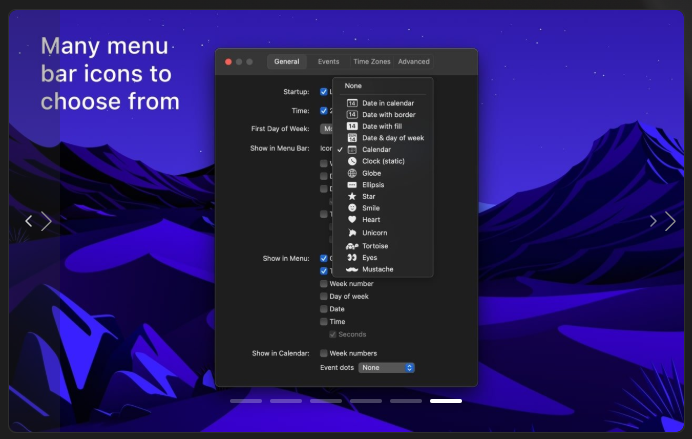This screenshot has width=692, height=439.
Task: Enable Week numbers in Show in Calendar
Action: pyautogui.click(x=323, y=353)
